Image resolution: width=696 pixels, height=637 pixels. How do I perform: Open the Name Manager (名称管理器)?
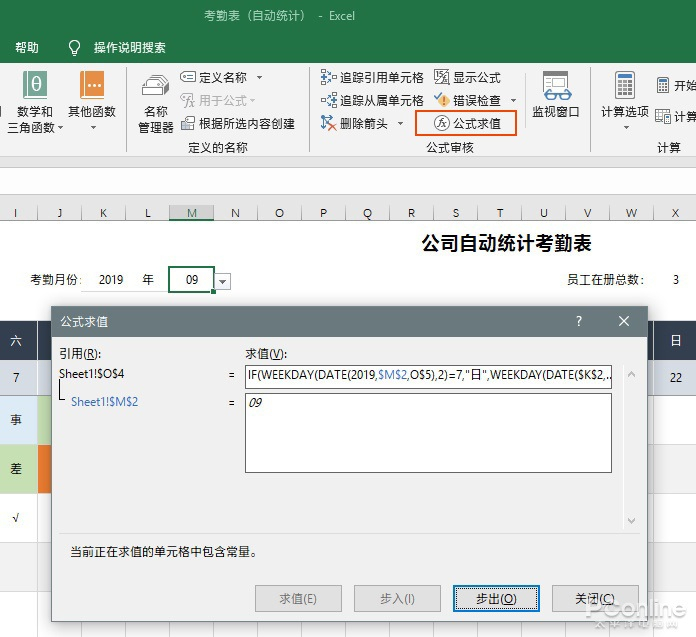coord(155,105)
